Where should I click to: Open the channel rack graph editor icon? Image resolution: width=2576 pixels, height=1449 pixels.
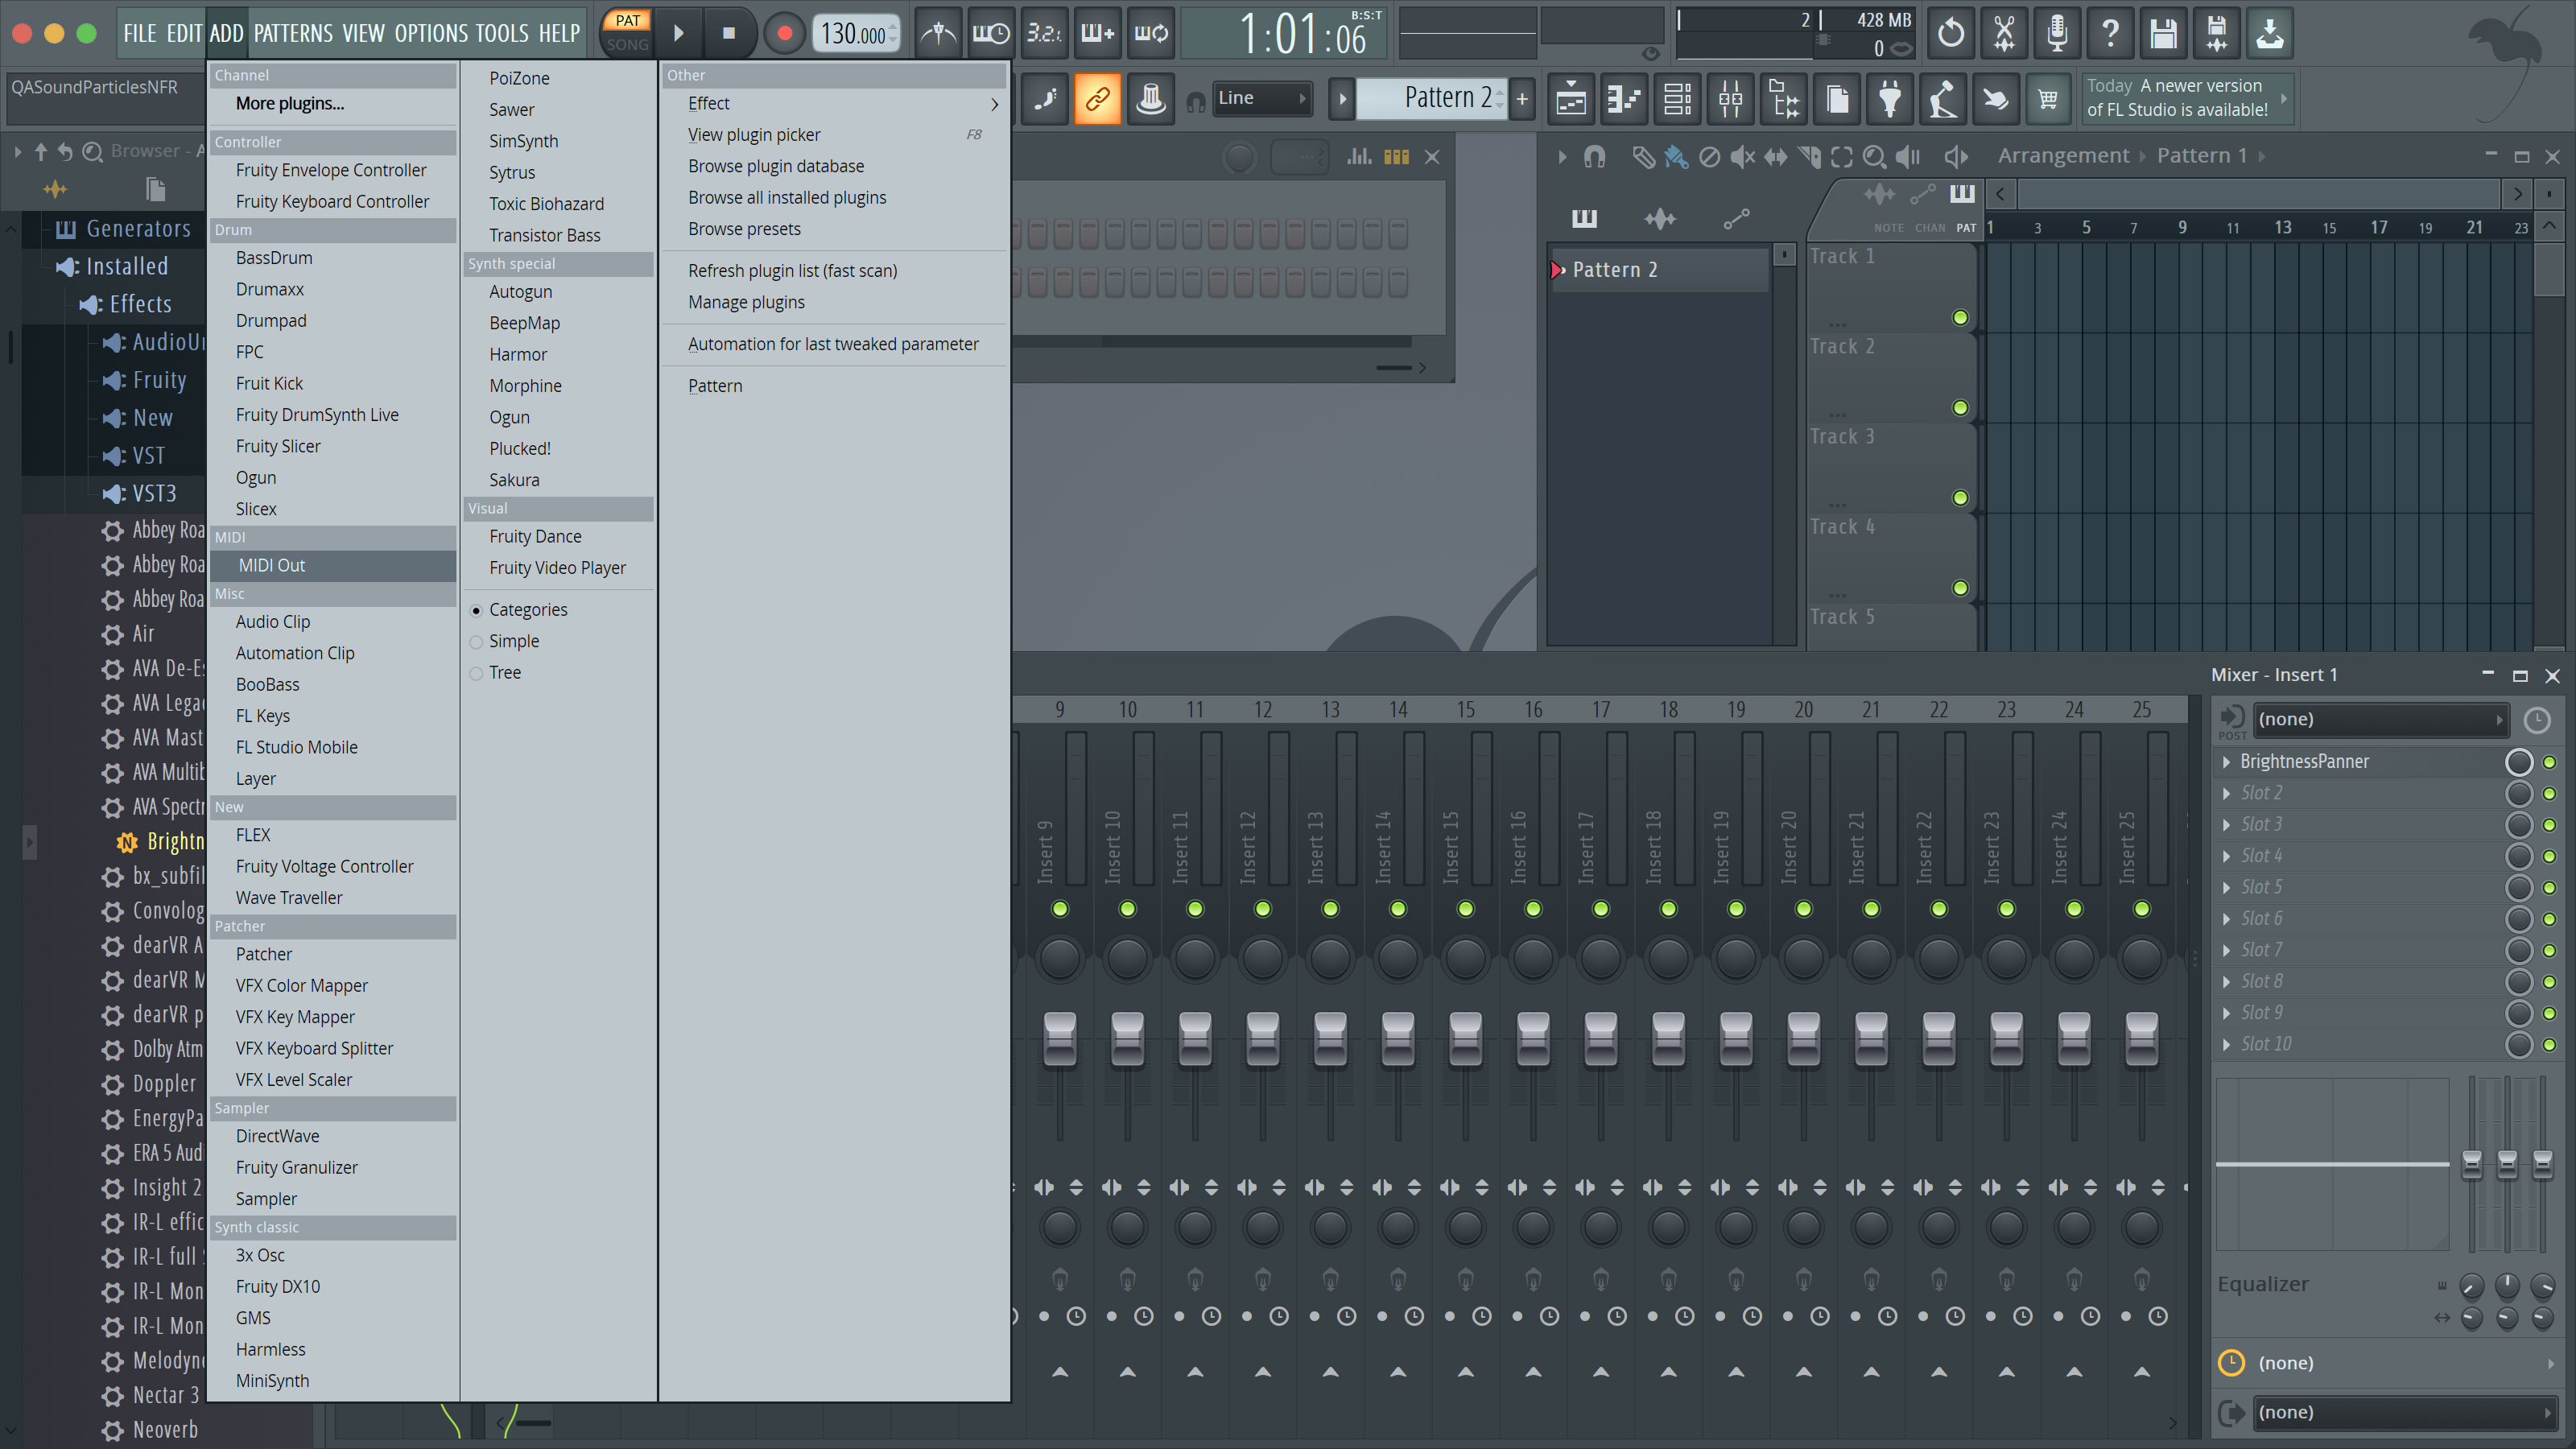tap(1358, 157)
